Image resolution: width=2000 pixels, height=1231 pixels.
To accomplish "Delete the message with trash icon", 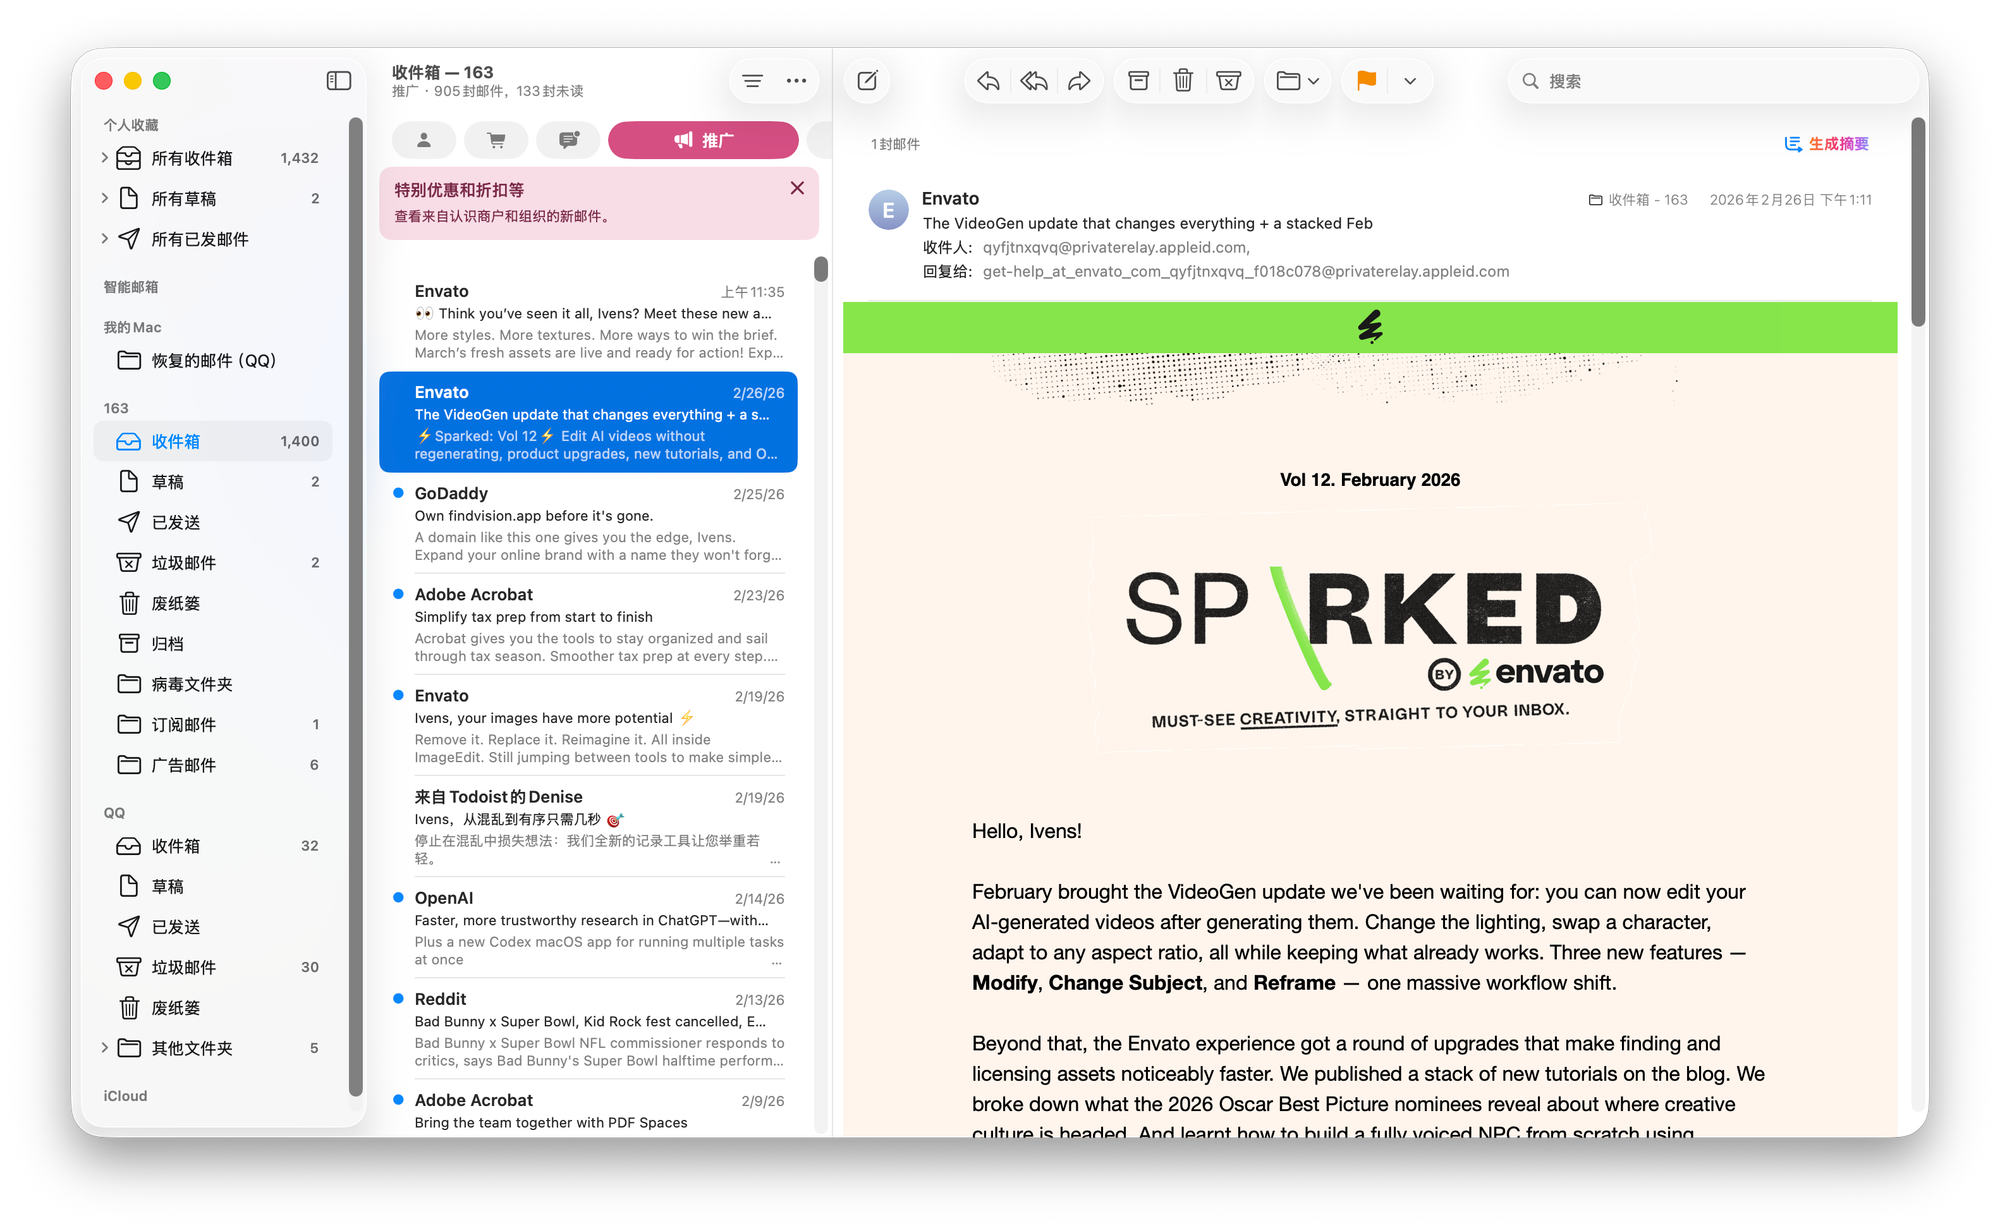I will [x=1183, y=81].
